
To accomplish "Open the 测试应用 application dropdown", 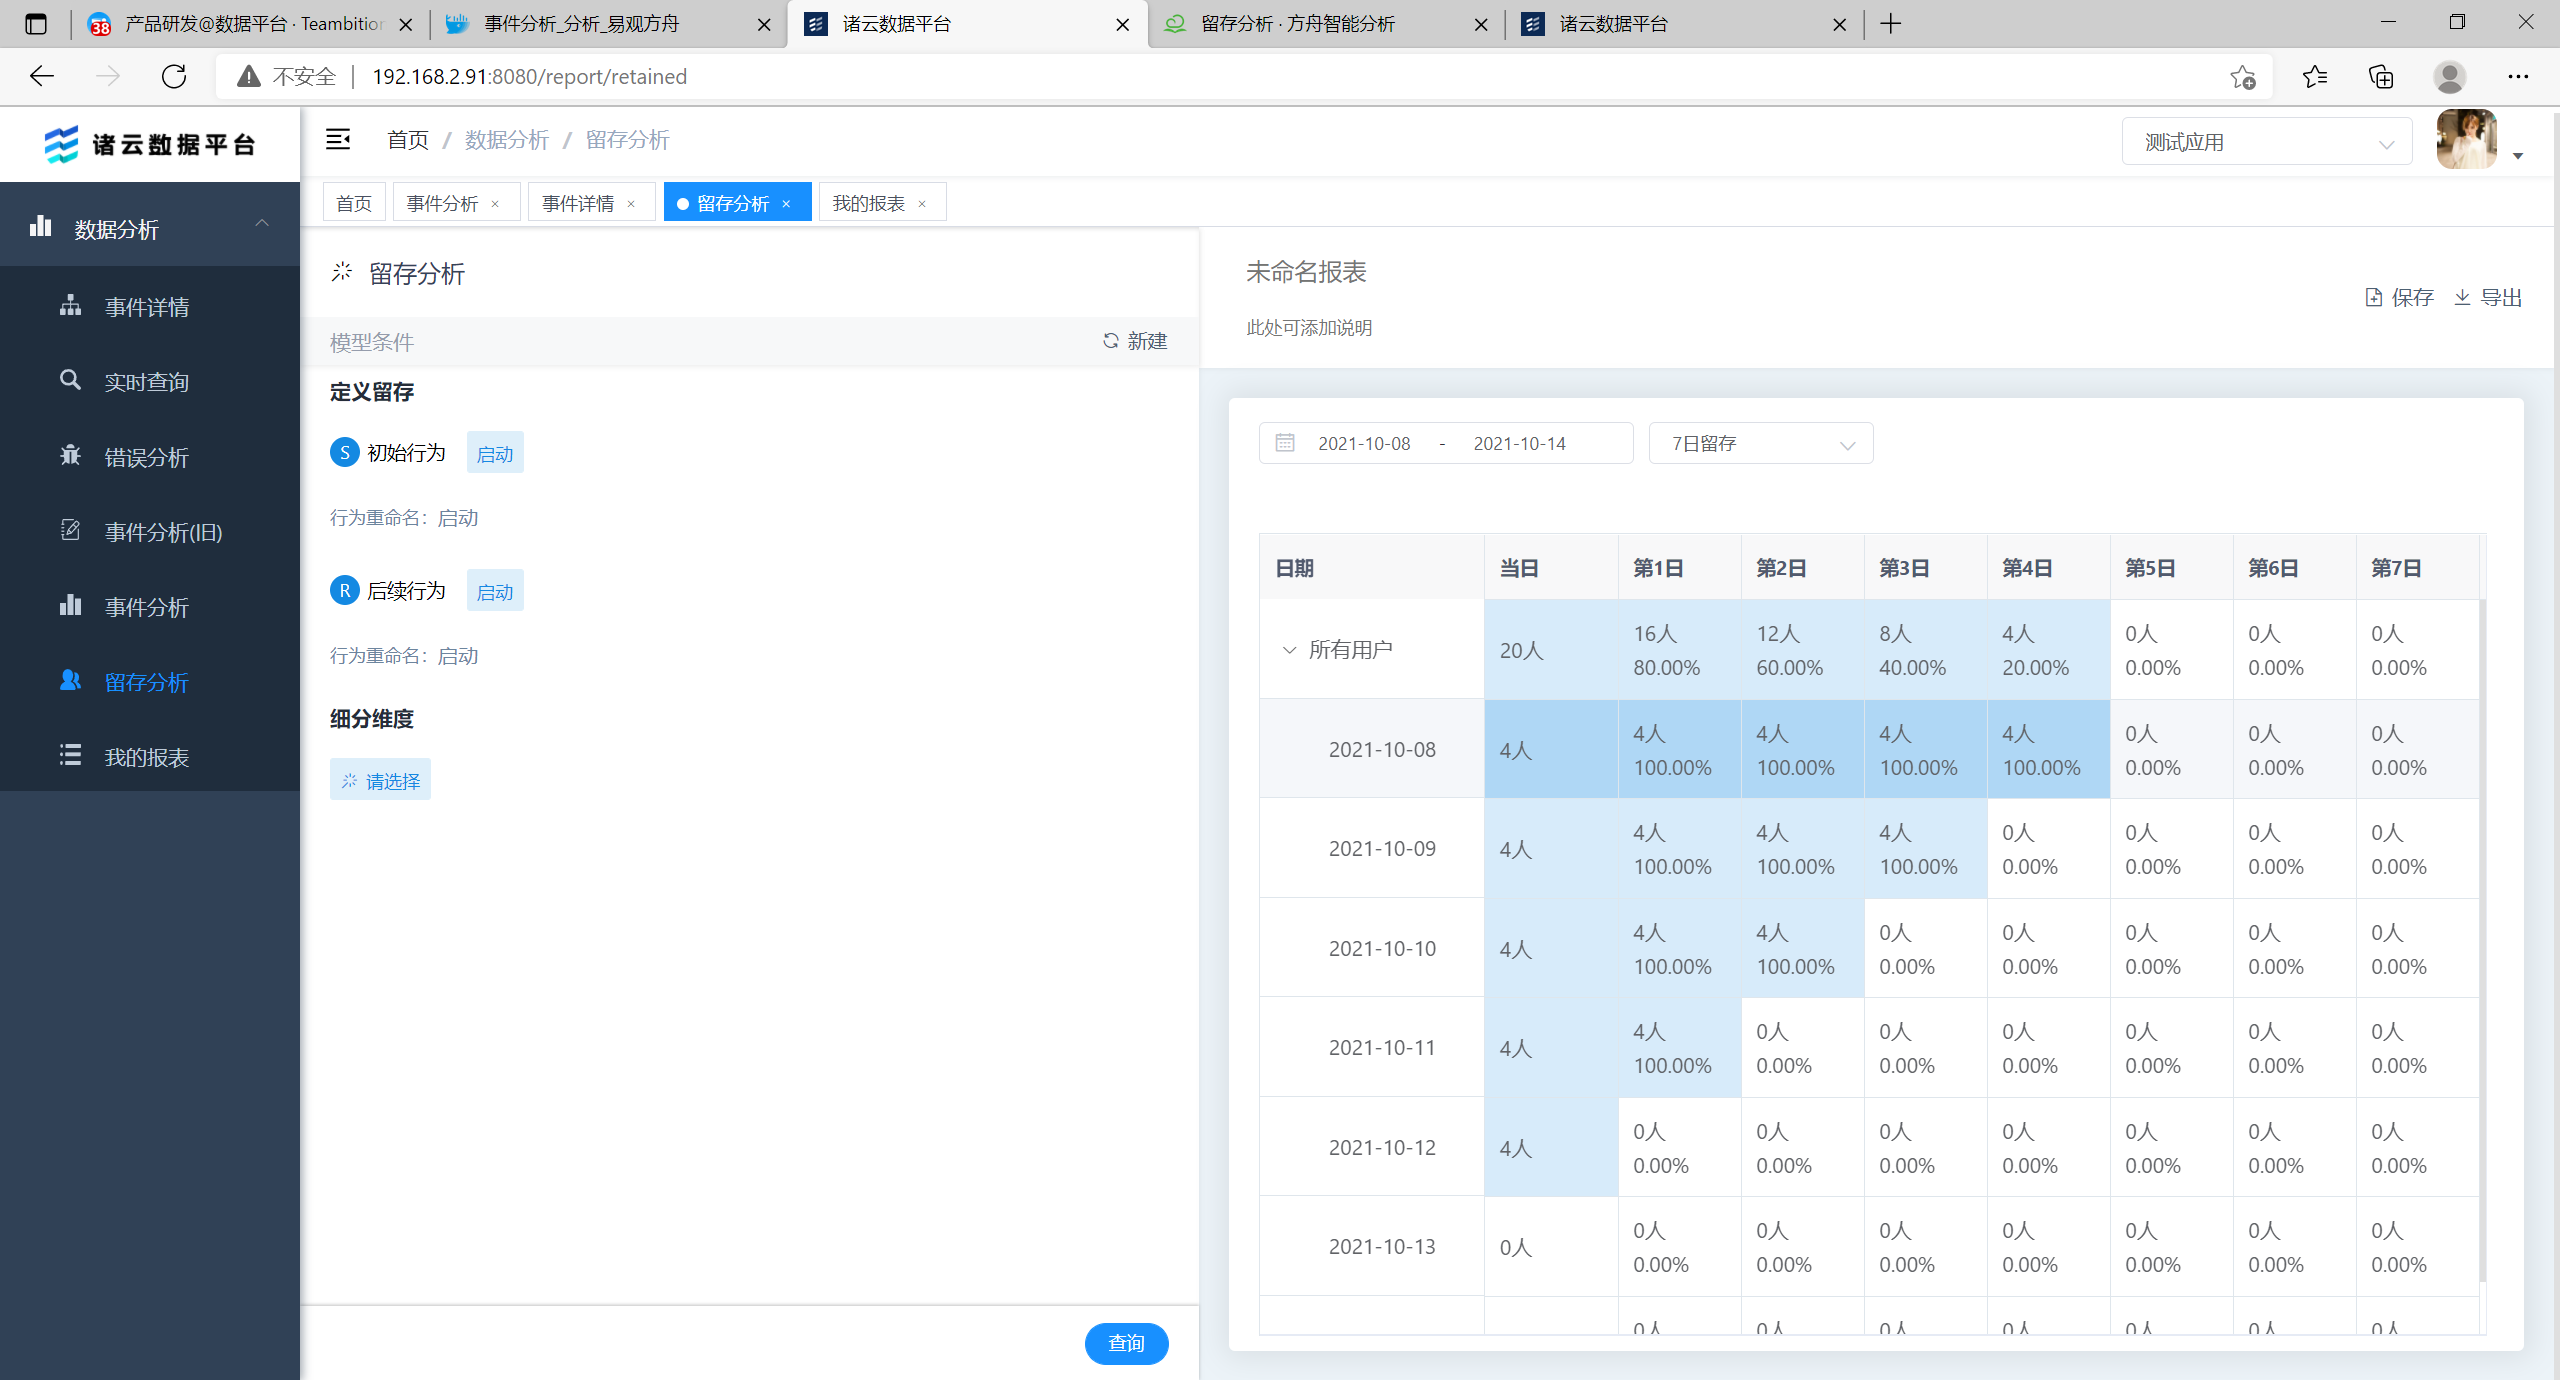I will pyautogui.click(x=2267, y=142).
